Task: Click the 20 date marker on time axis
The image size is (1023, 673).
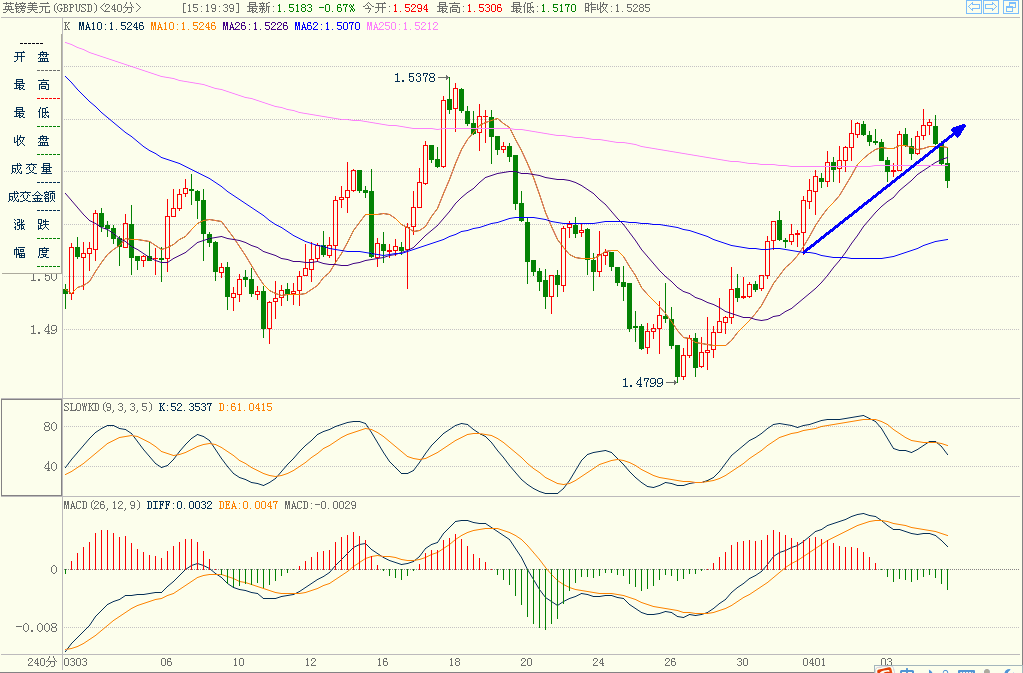Action: [x=527, y=663]
